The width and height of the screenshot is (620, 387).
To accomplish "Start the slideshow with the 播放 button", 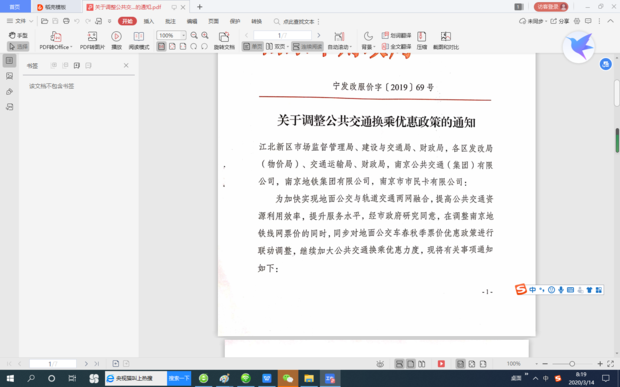I will coord(116,41).
